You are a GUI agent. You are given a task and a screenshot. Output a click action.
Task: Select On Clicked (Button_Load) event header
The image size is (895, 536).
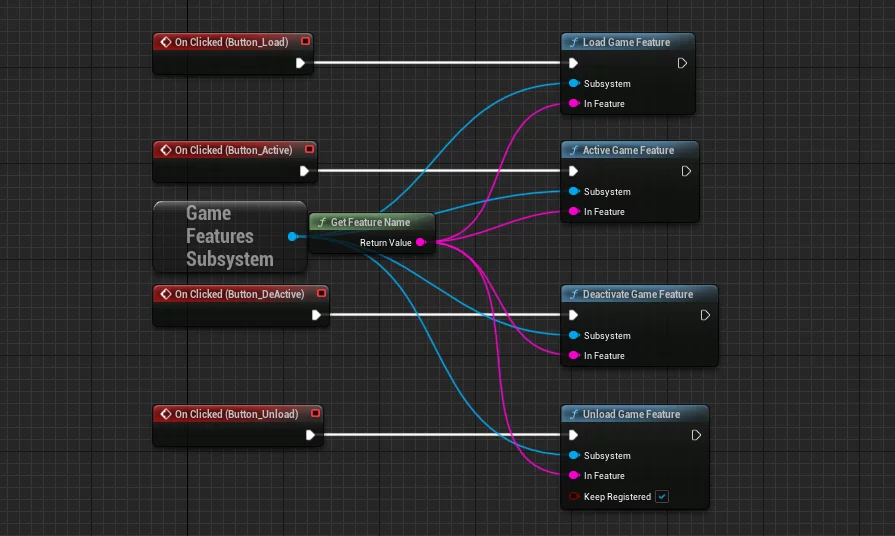(230, 42)
